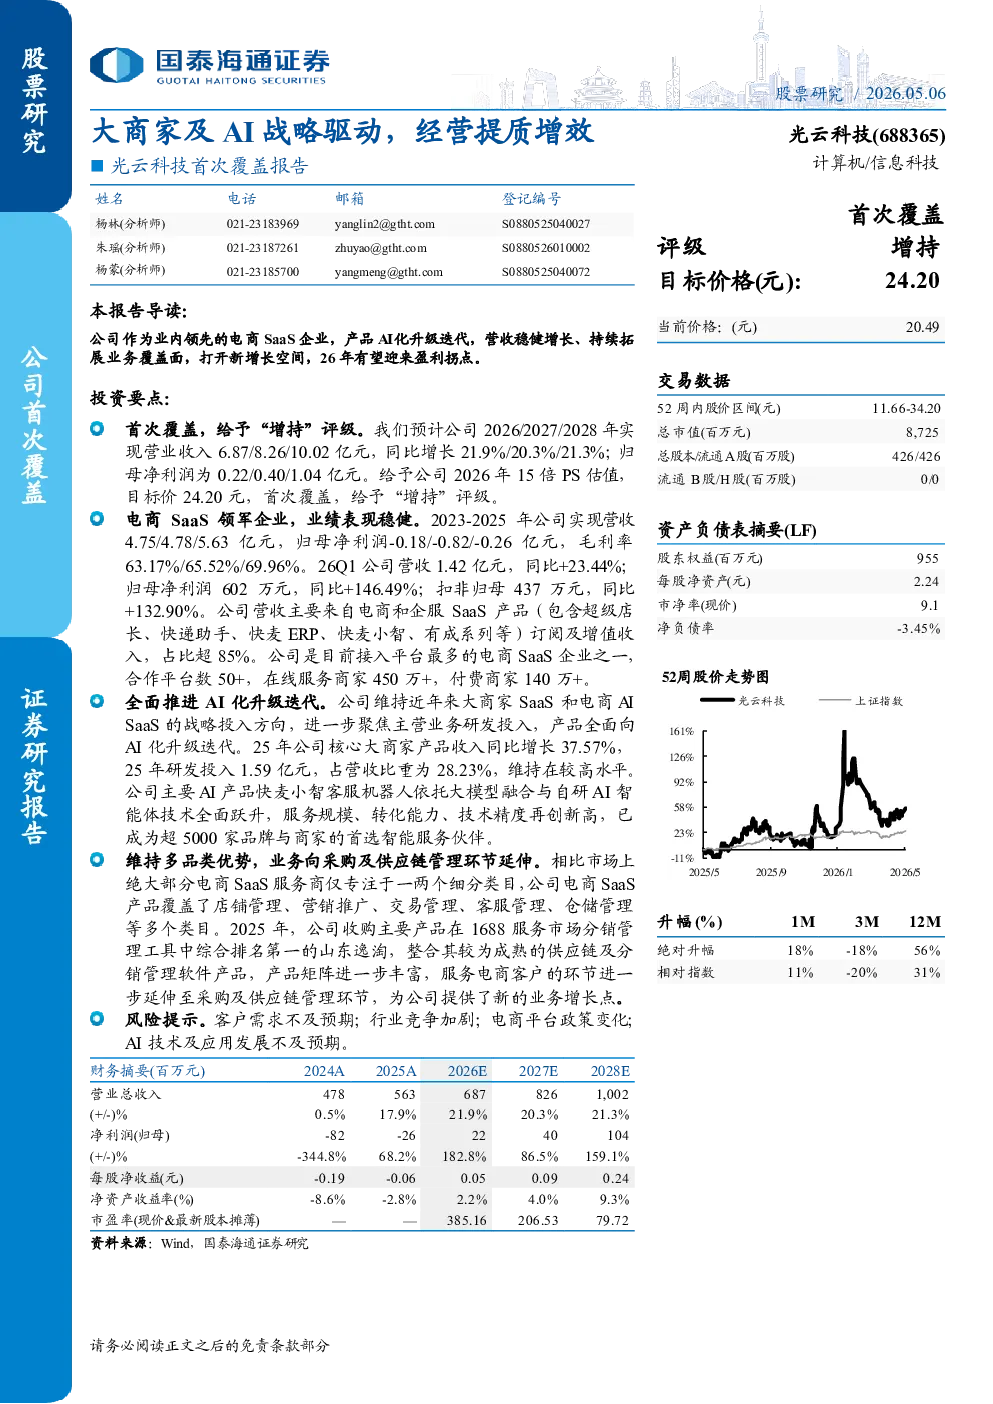Viewport: 993px width, 1404px height.
Task: Click sidebar label 证券研究报告
Action: tap(34, 767)
